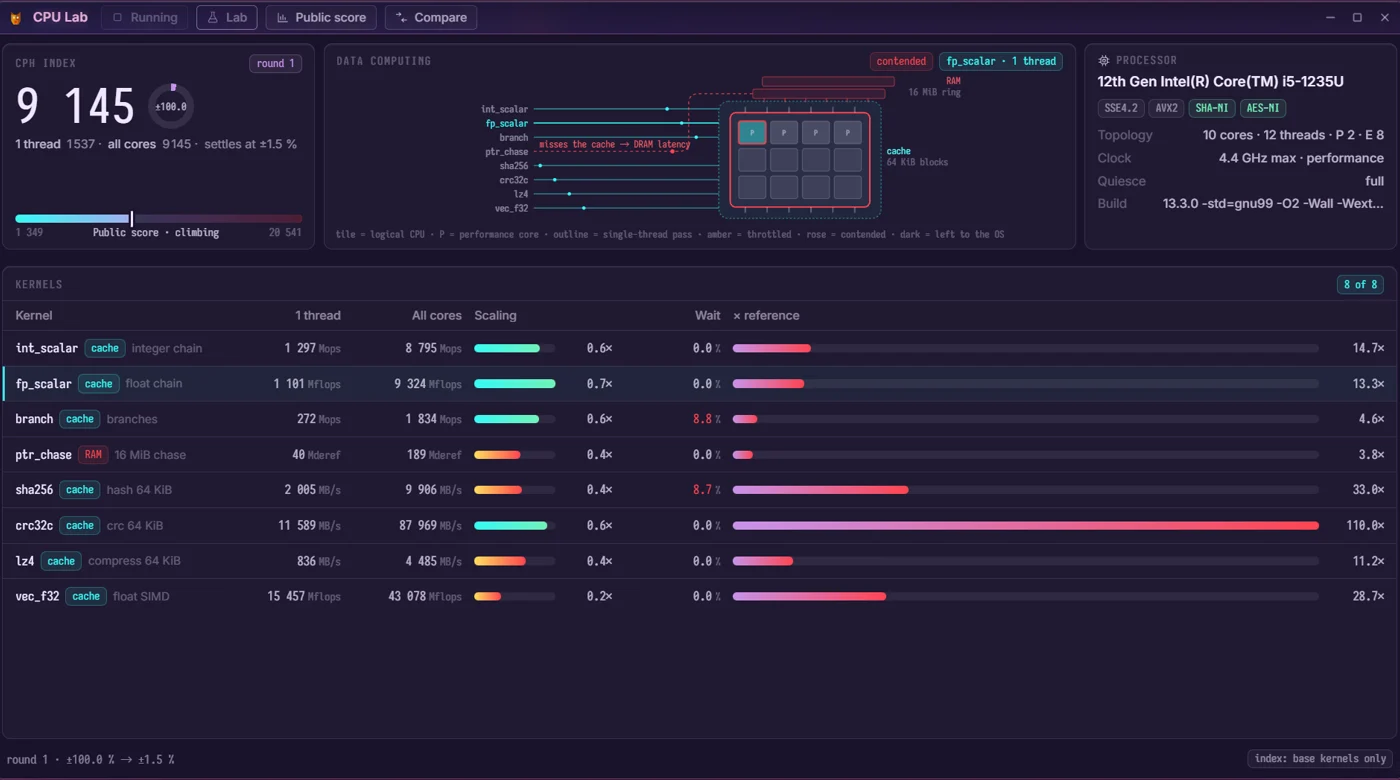
Task: Select the highlighted first P core tile
Action: [x=752, y=132]
